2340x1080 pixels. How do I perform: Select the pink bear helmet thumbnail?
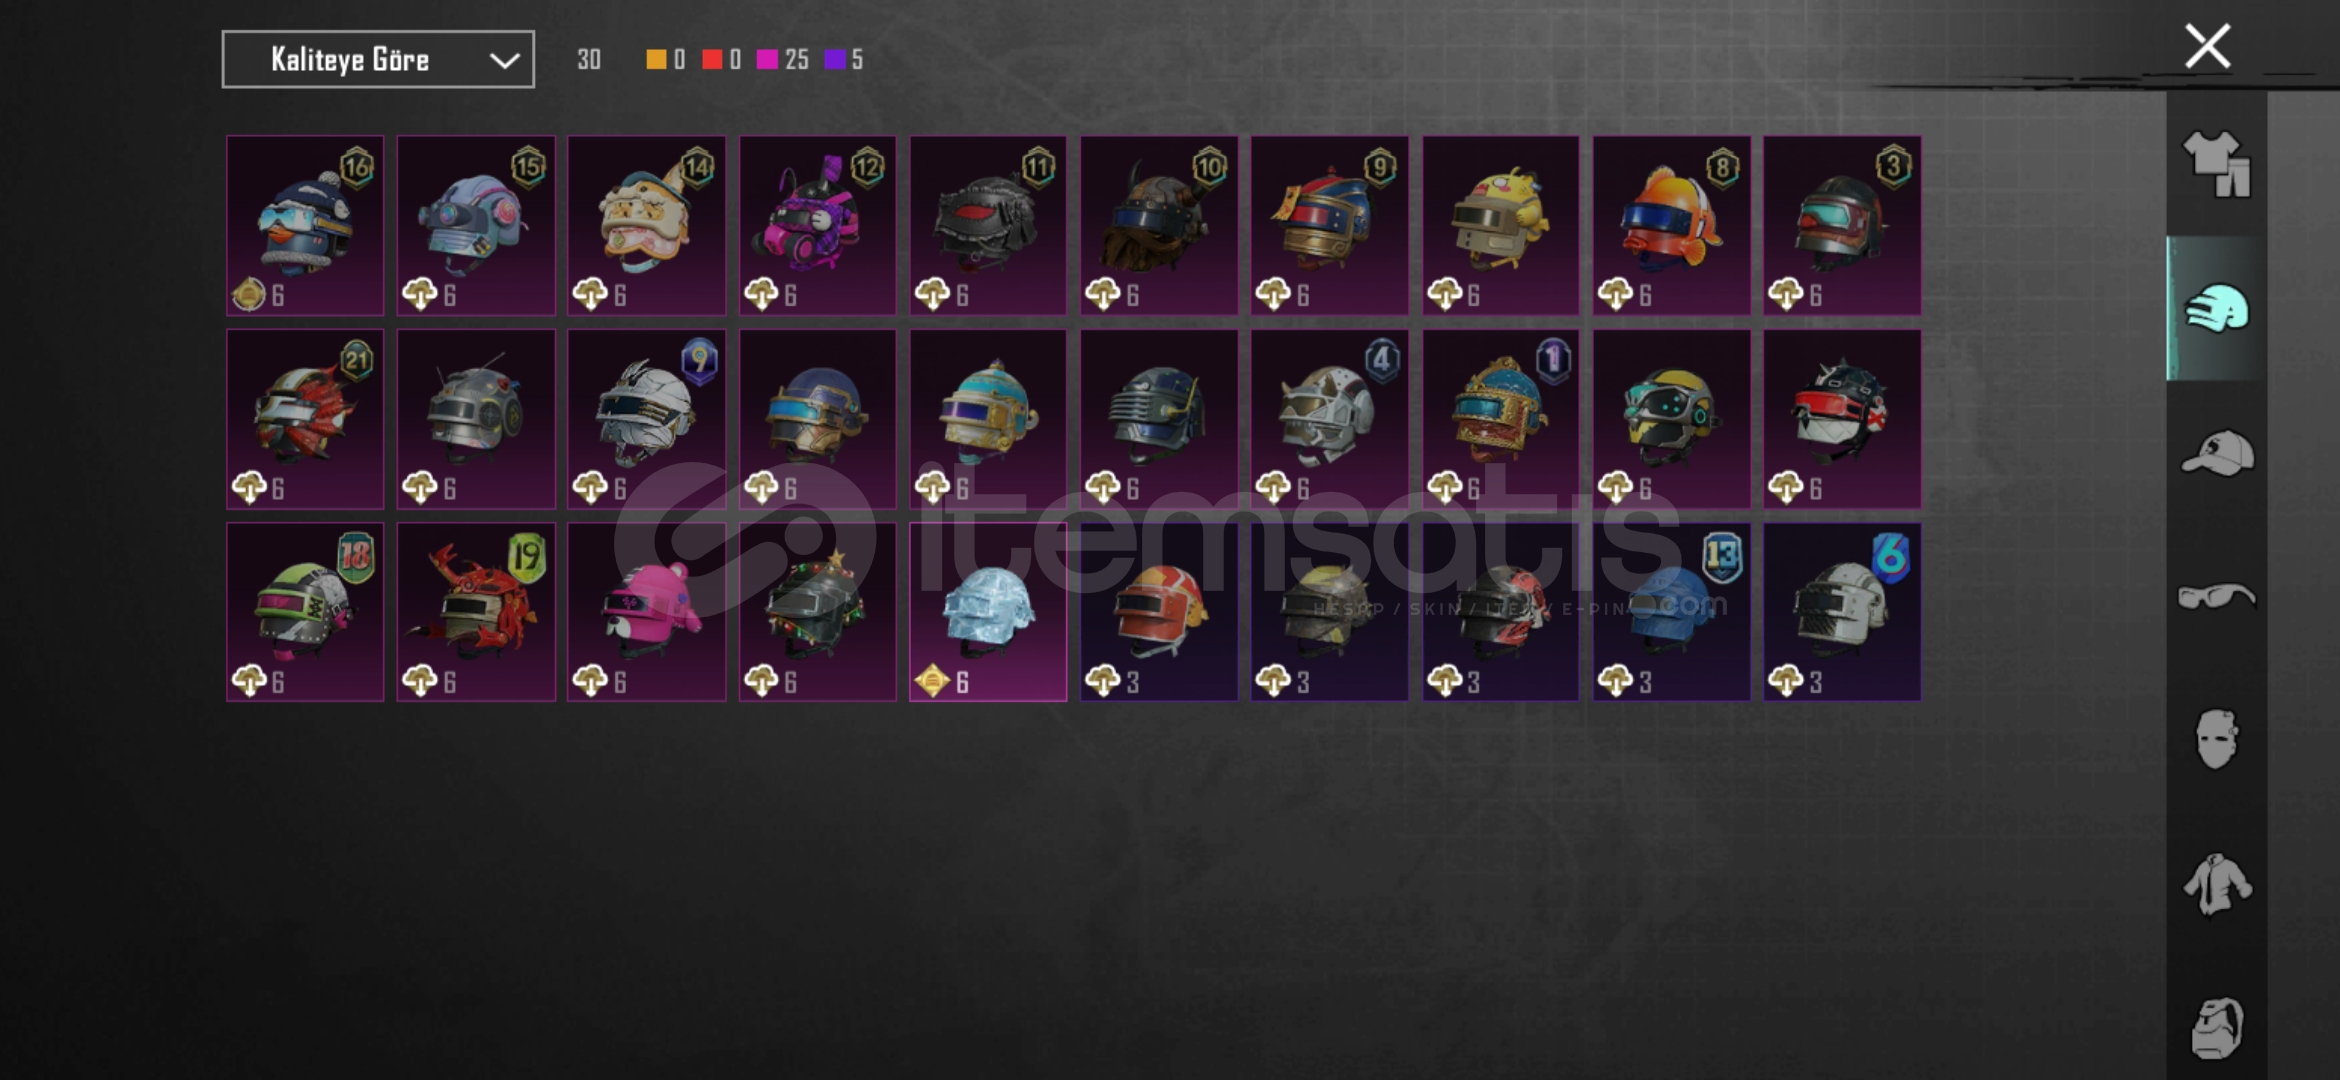(647, 612)
